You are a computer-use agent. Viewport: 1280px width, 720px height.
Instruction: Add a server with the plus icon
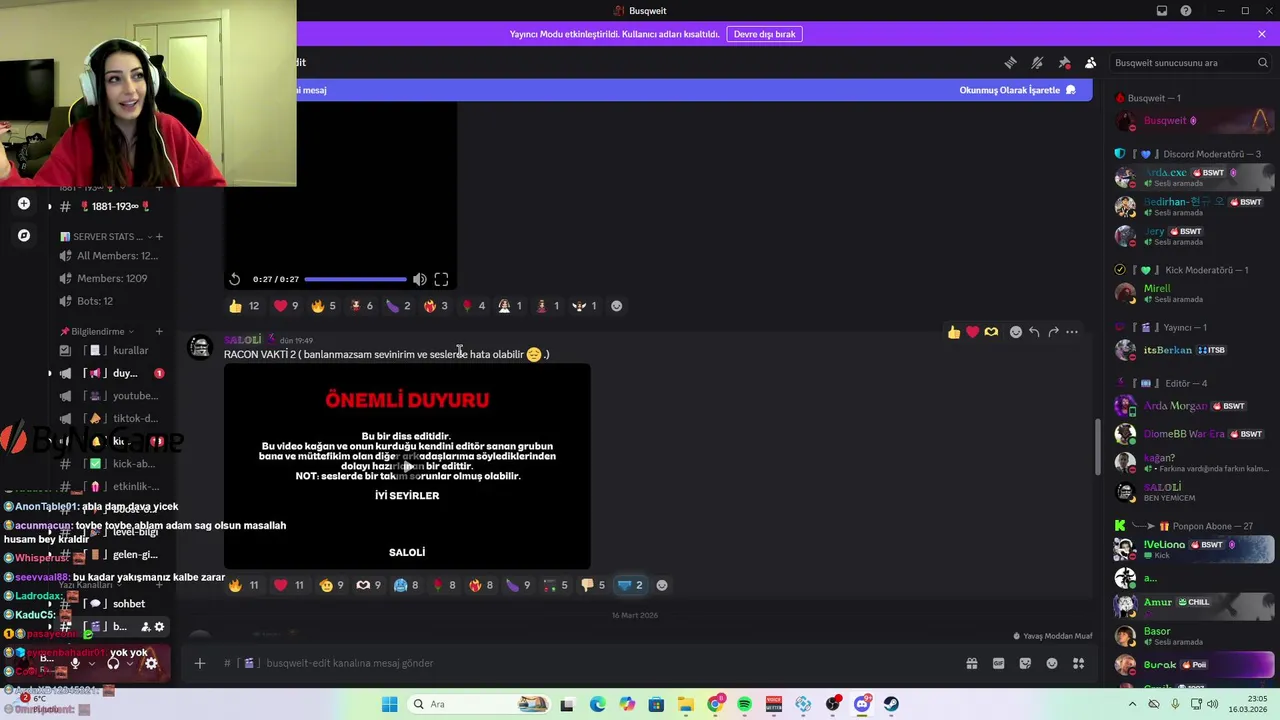click(24, 204)
